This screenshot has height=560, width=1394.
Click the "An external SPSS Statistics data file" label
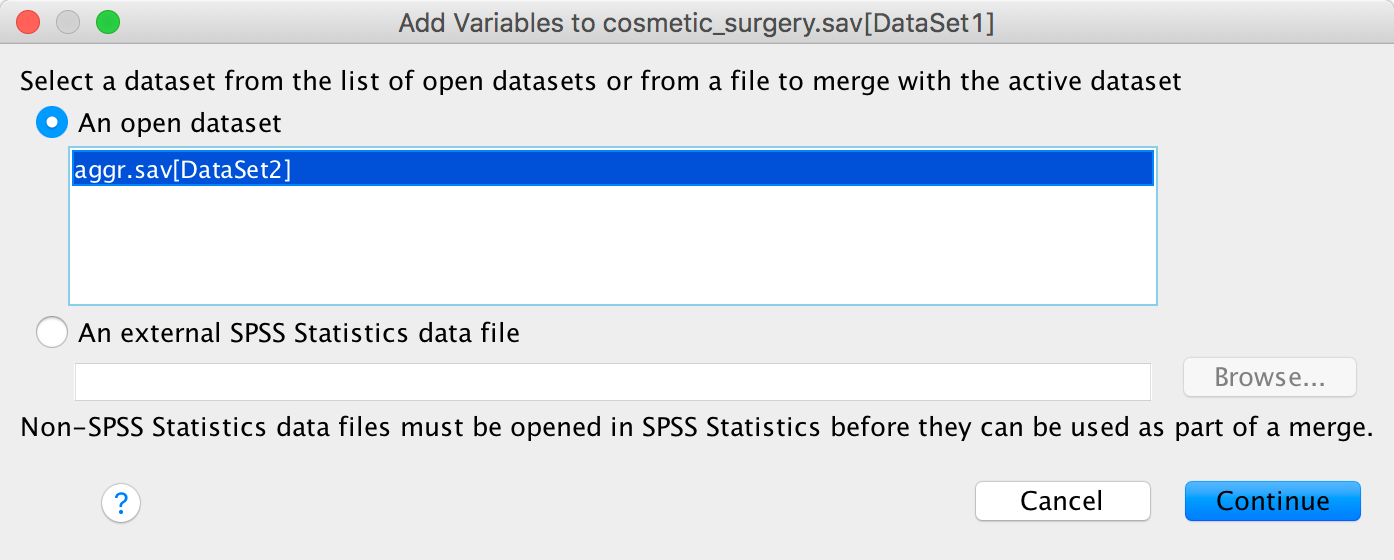[299, 332]
